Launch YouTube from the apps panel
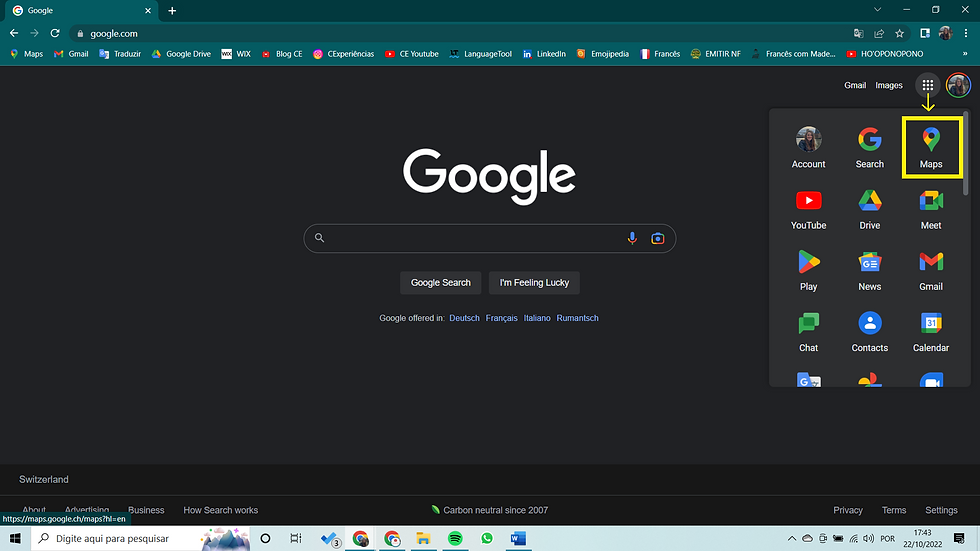 808,209
